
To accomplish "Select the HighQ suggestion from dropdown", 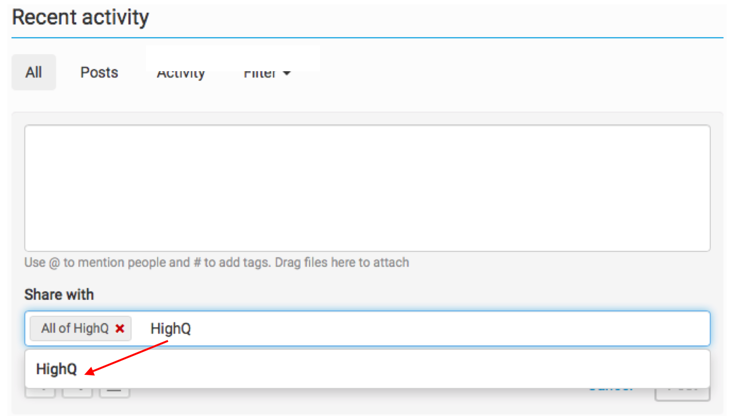I will pos(57,369).
